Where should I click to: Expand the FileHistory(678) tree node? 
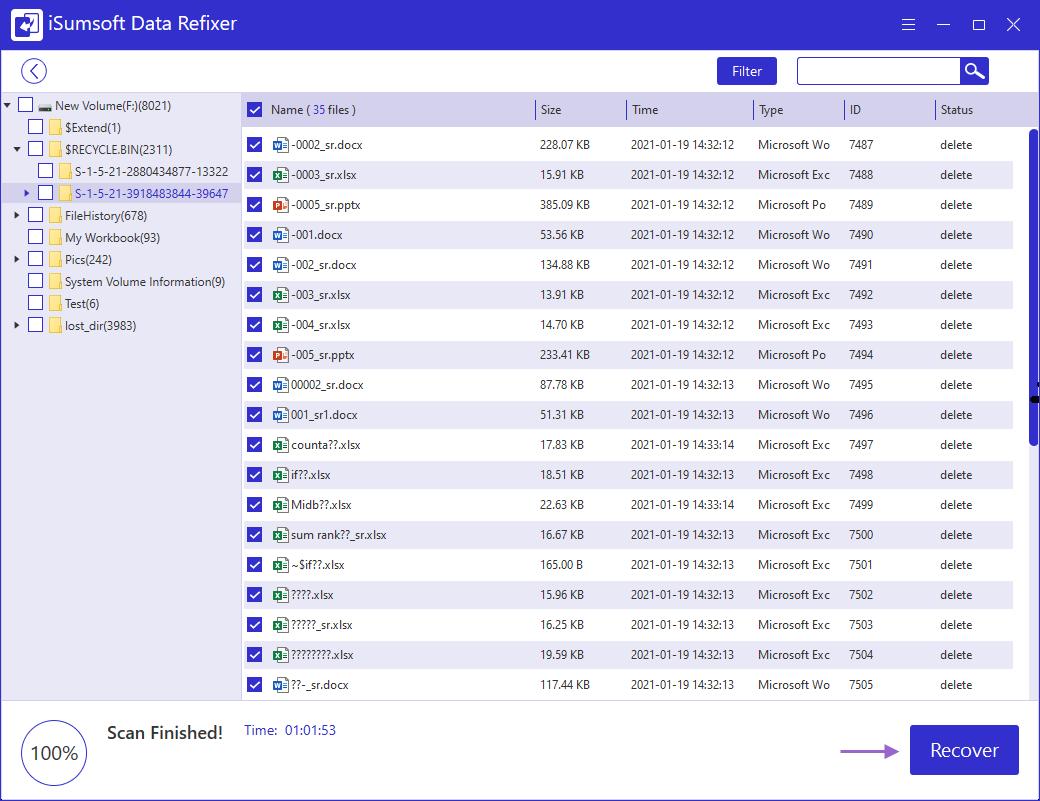pyautogui.click(x=17, y=215)
